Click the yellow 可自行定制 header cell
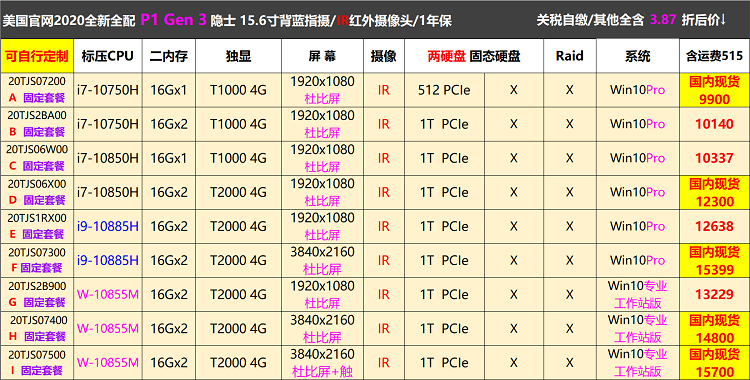Screen dimensions: 750x380 point(37,56)
